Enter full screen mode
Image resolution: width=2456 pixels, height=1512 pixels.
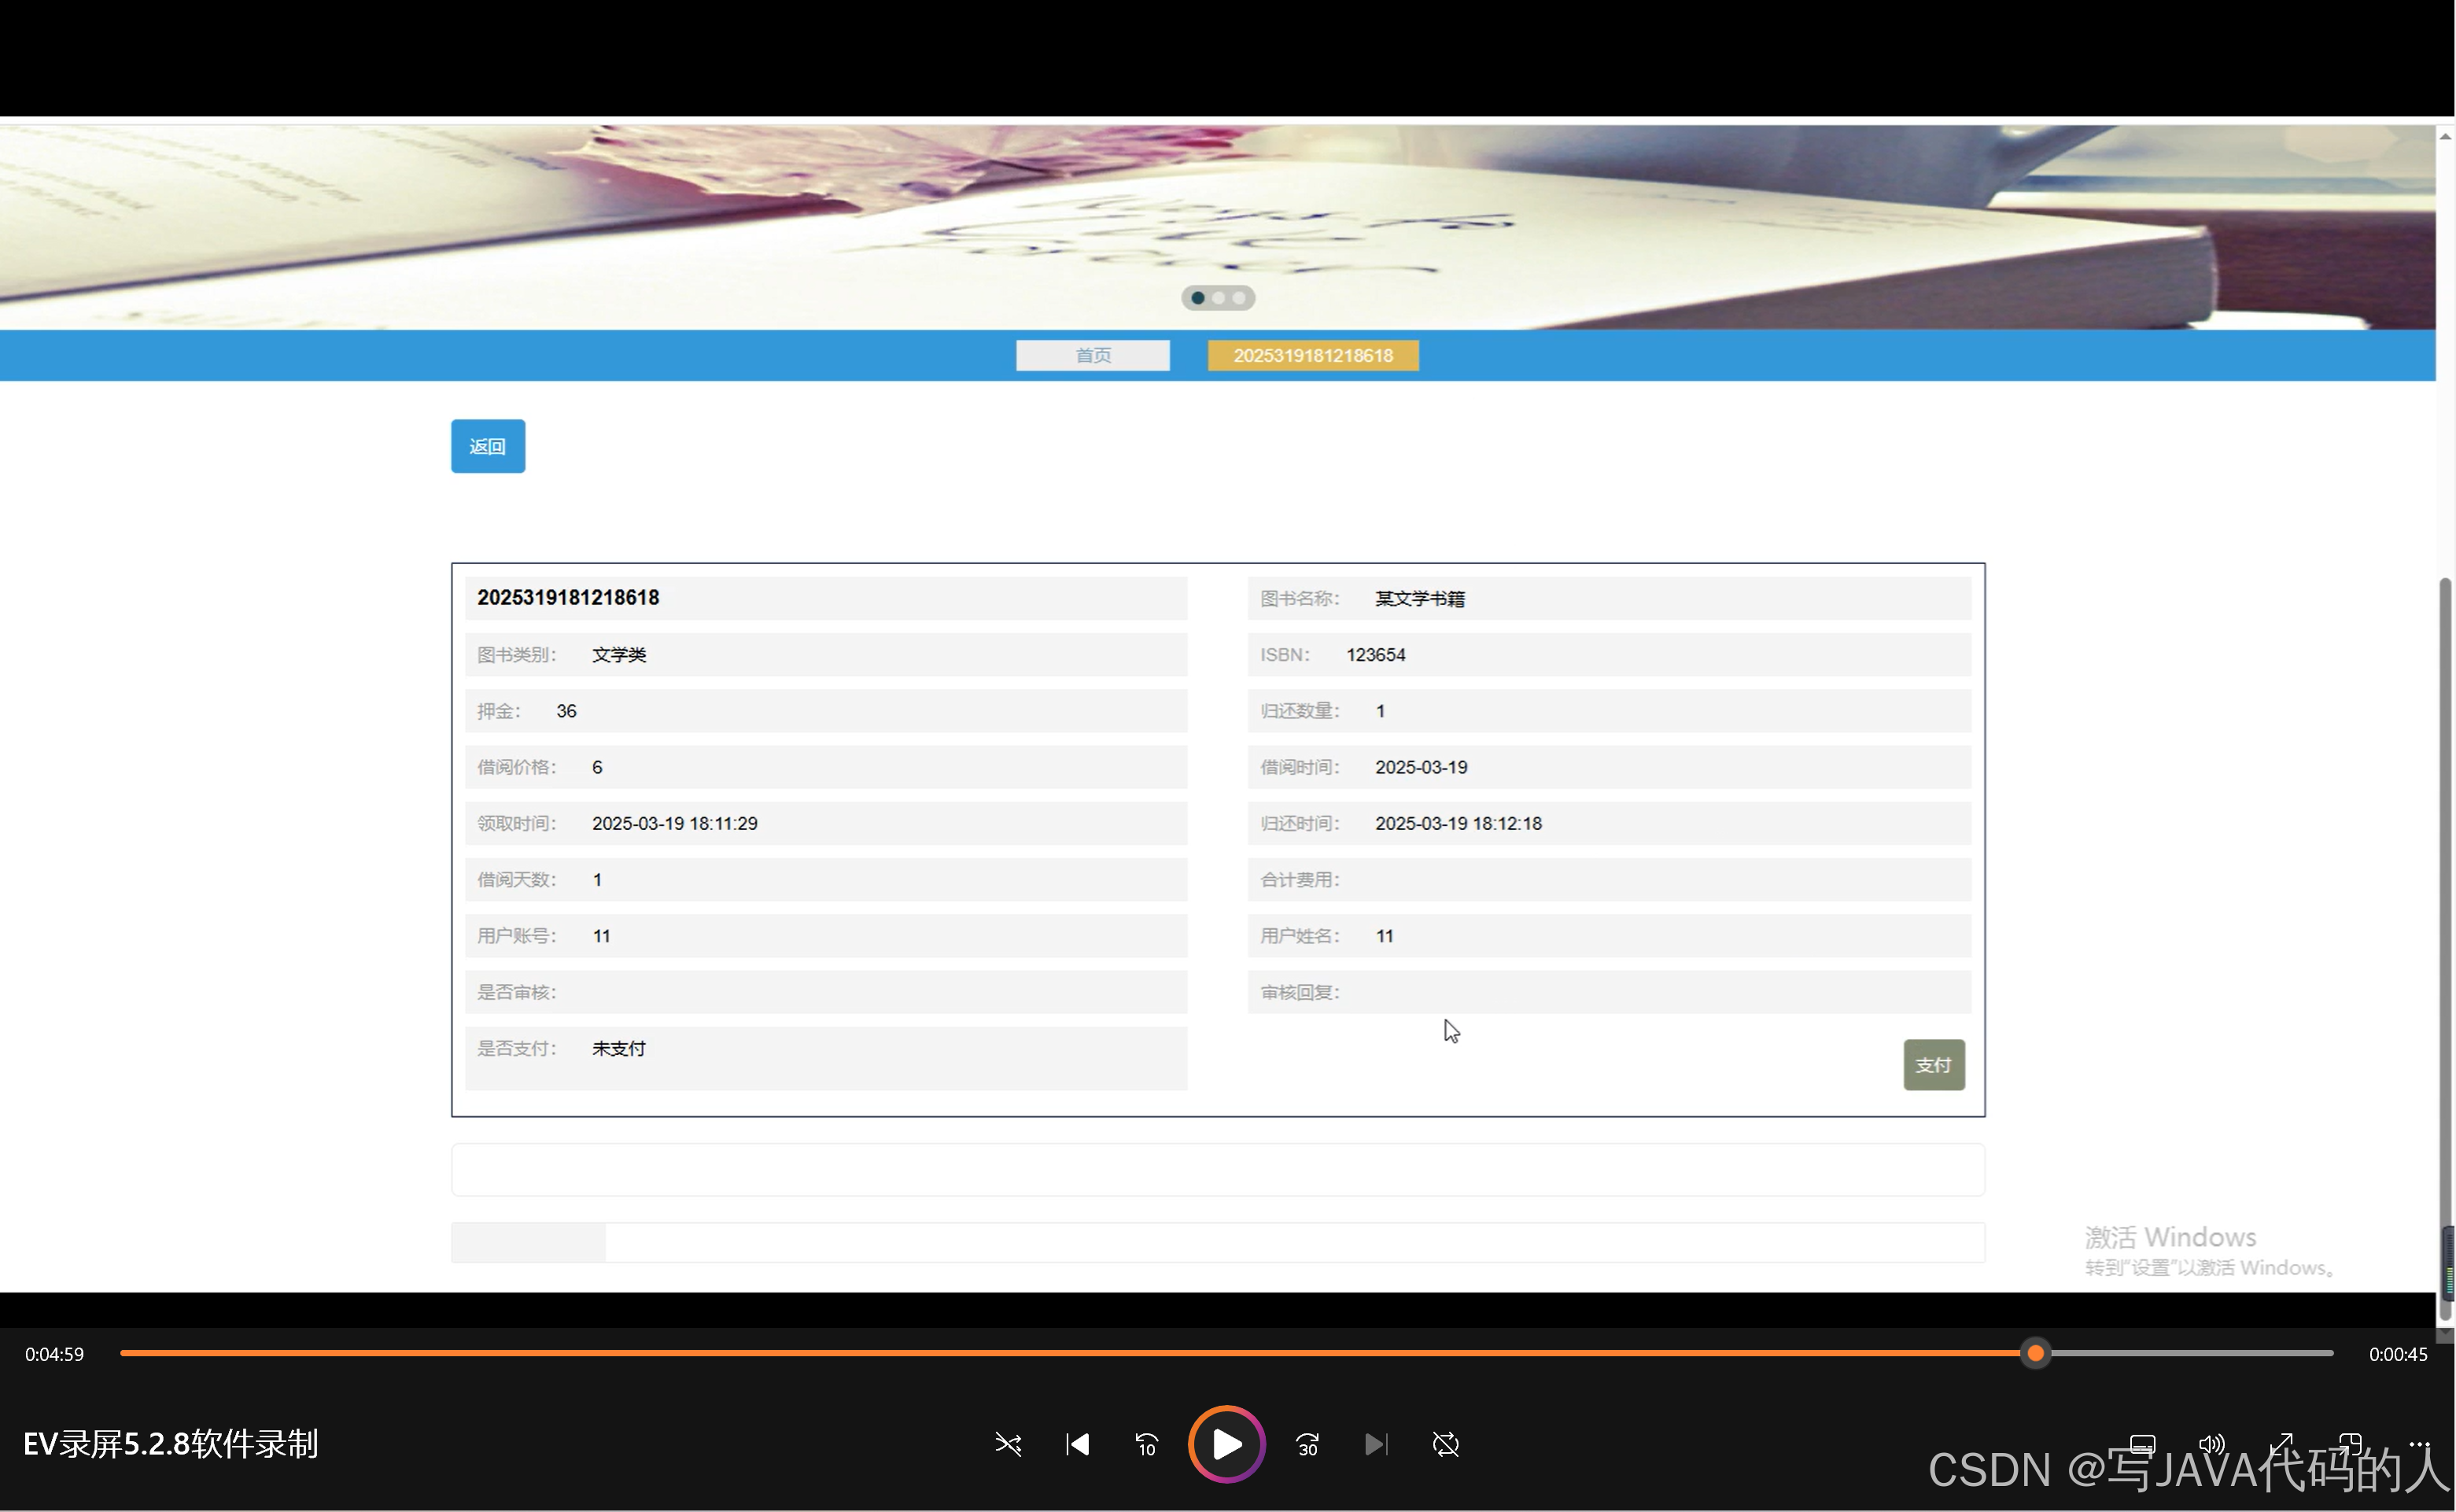(2281, 1444)
